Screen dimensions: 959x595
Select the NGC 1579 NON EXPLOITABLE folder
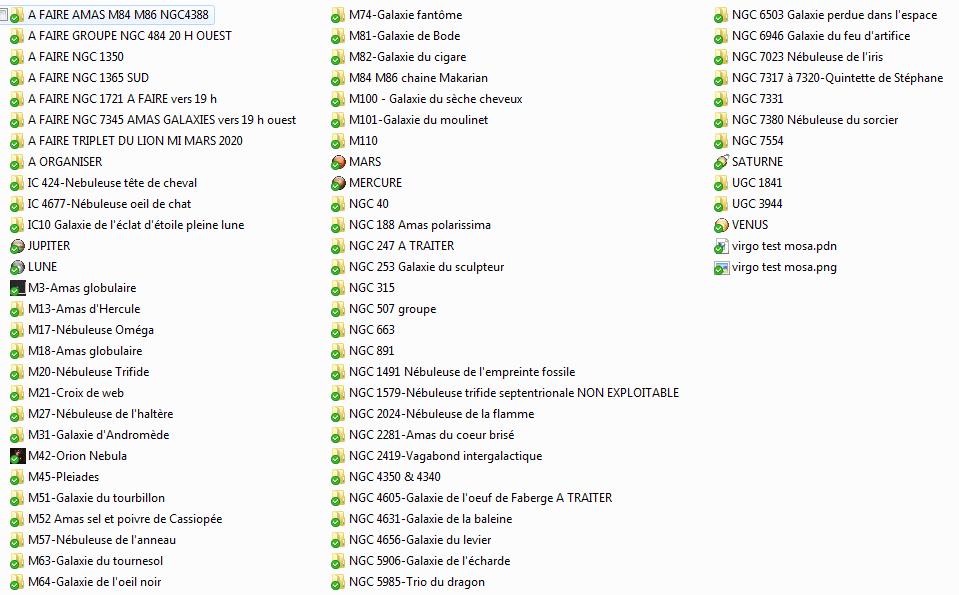click(513, 393)
